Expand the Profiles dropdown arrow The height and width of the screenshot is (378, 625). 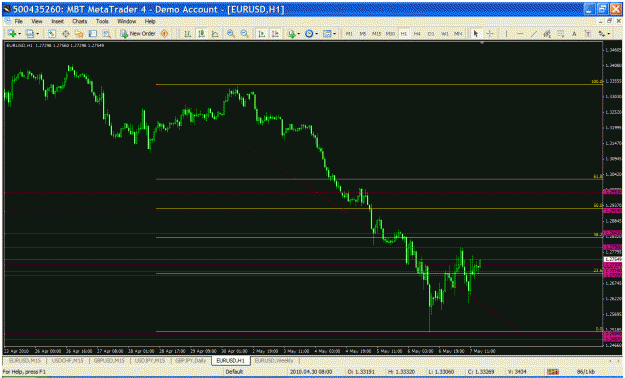[x=37, y=34]
